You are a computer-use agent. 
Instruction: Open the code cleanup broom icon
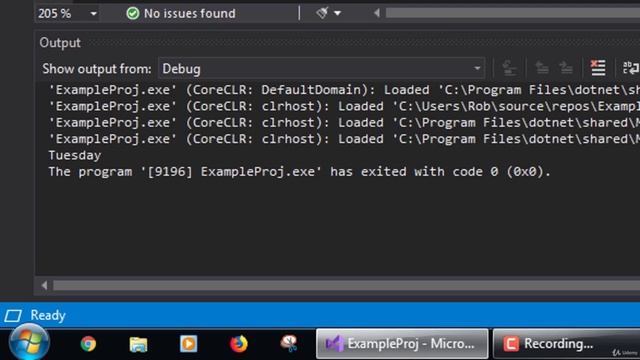click(322, 13)
